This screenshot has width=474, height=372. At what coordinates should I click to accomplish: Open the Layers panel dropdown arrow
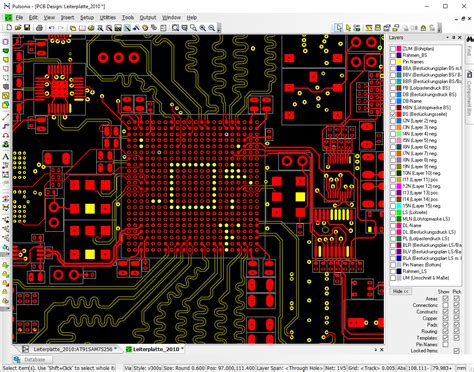point(447,38)
